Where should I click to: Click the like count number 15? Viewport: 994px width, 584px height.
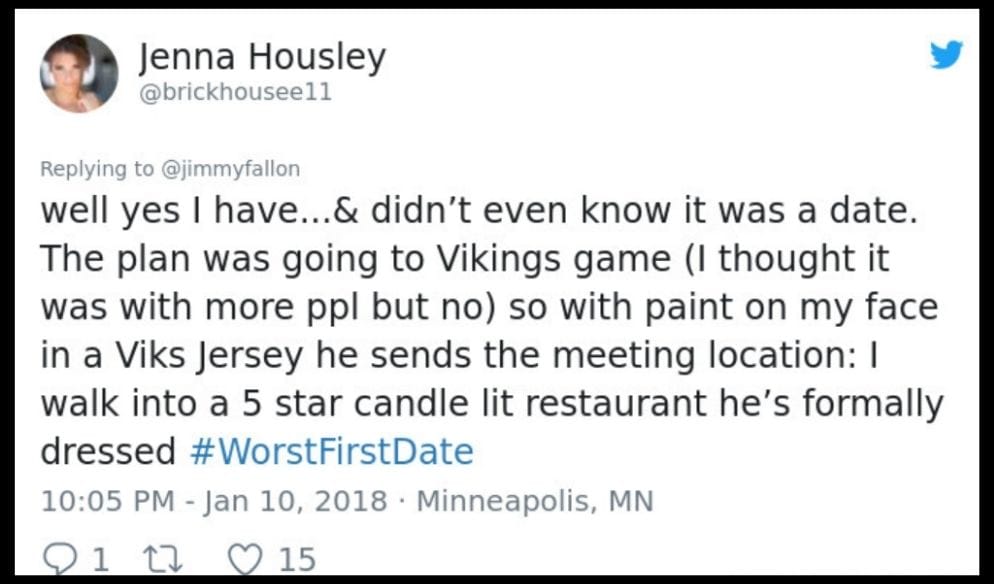(x=297, y=558)
